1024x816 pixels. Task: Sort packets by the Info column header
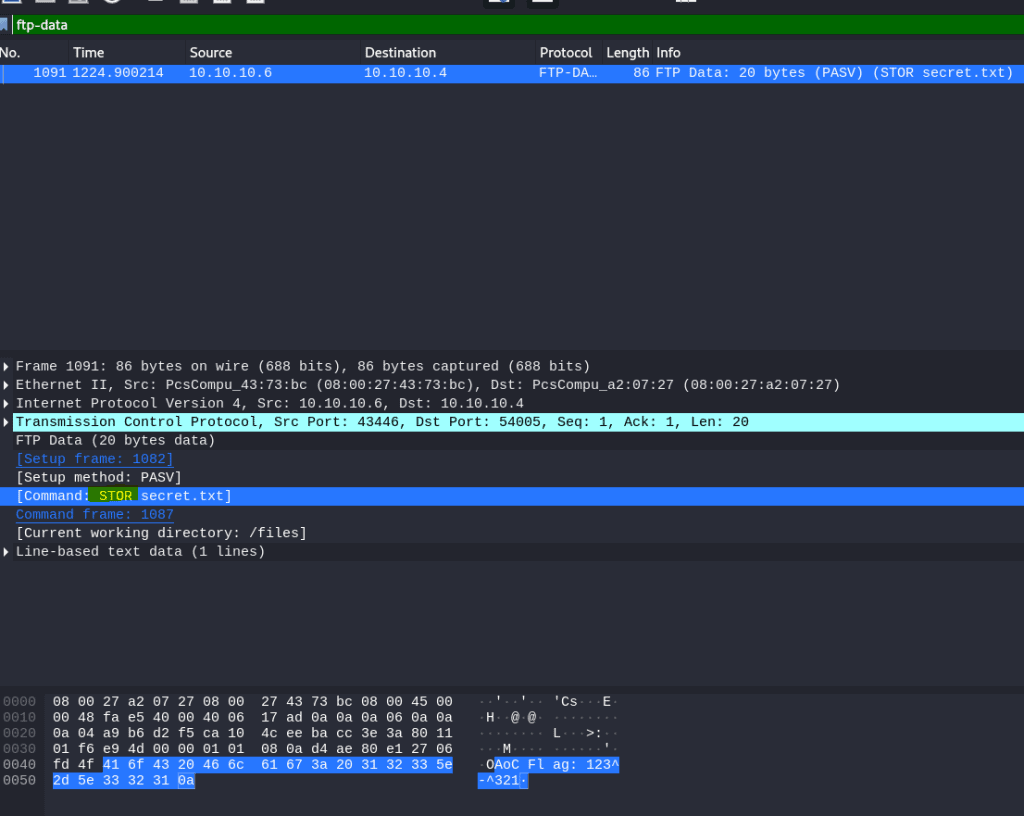pos(839,53)
